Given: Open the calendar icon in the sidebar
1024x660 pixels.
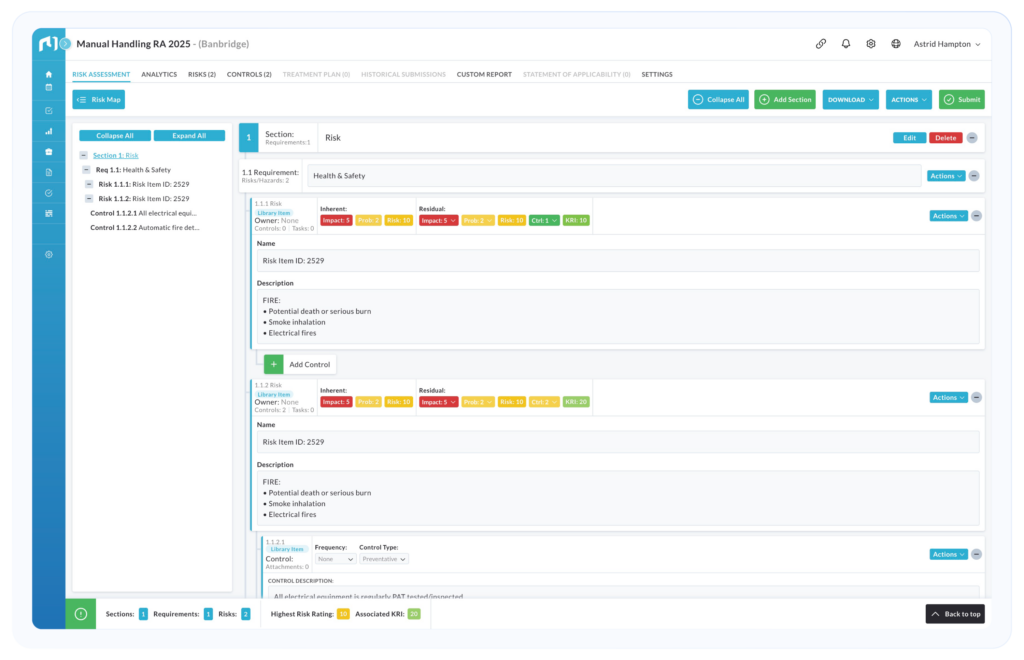Looking at the screenshot, I should click(x=48, y=87).
